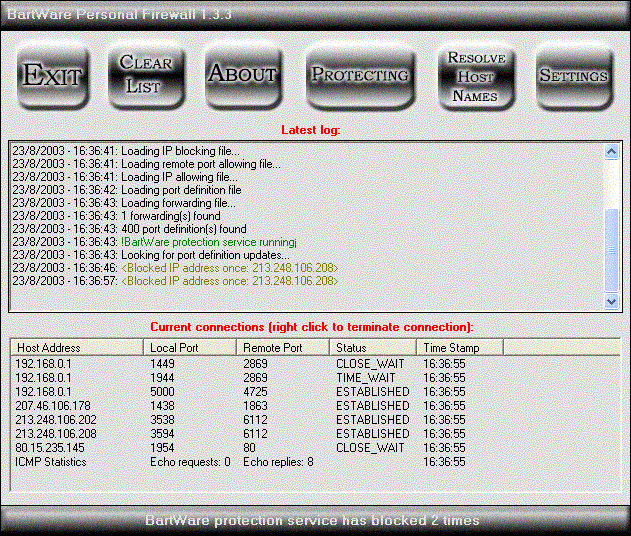Select log line 'Loading IP allowing file...'
The height and width of the screenshot is (536, 631).
(125, 177)
